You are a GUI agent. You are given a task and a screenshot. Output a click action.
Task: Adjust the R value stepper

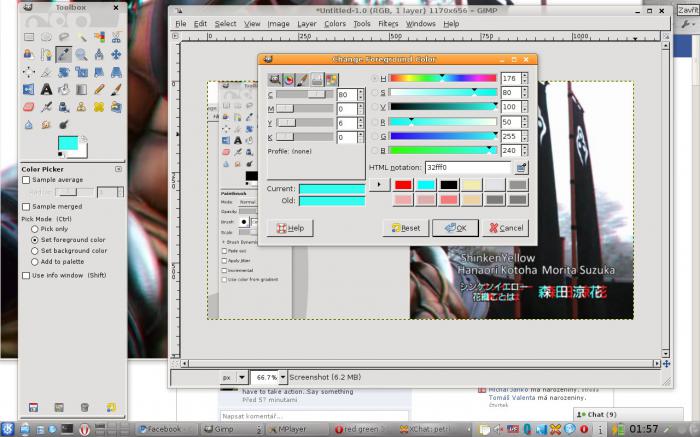(525, 122)
